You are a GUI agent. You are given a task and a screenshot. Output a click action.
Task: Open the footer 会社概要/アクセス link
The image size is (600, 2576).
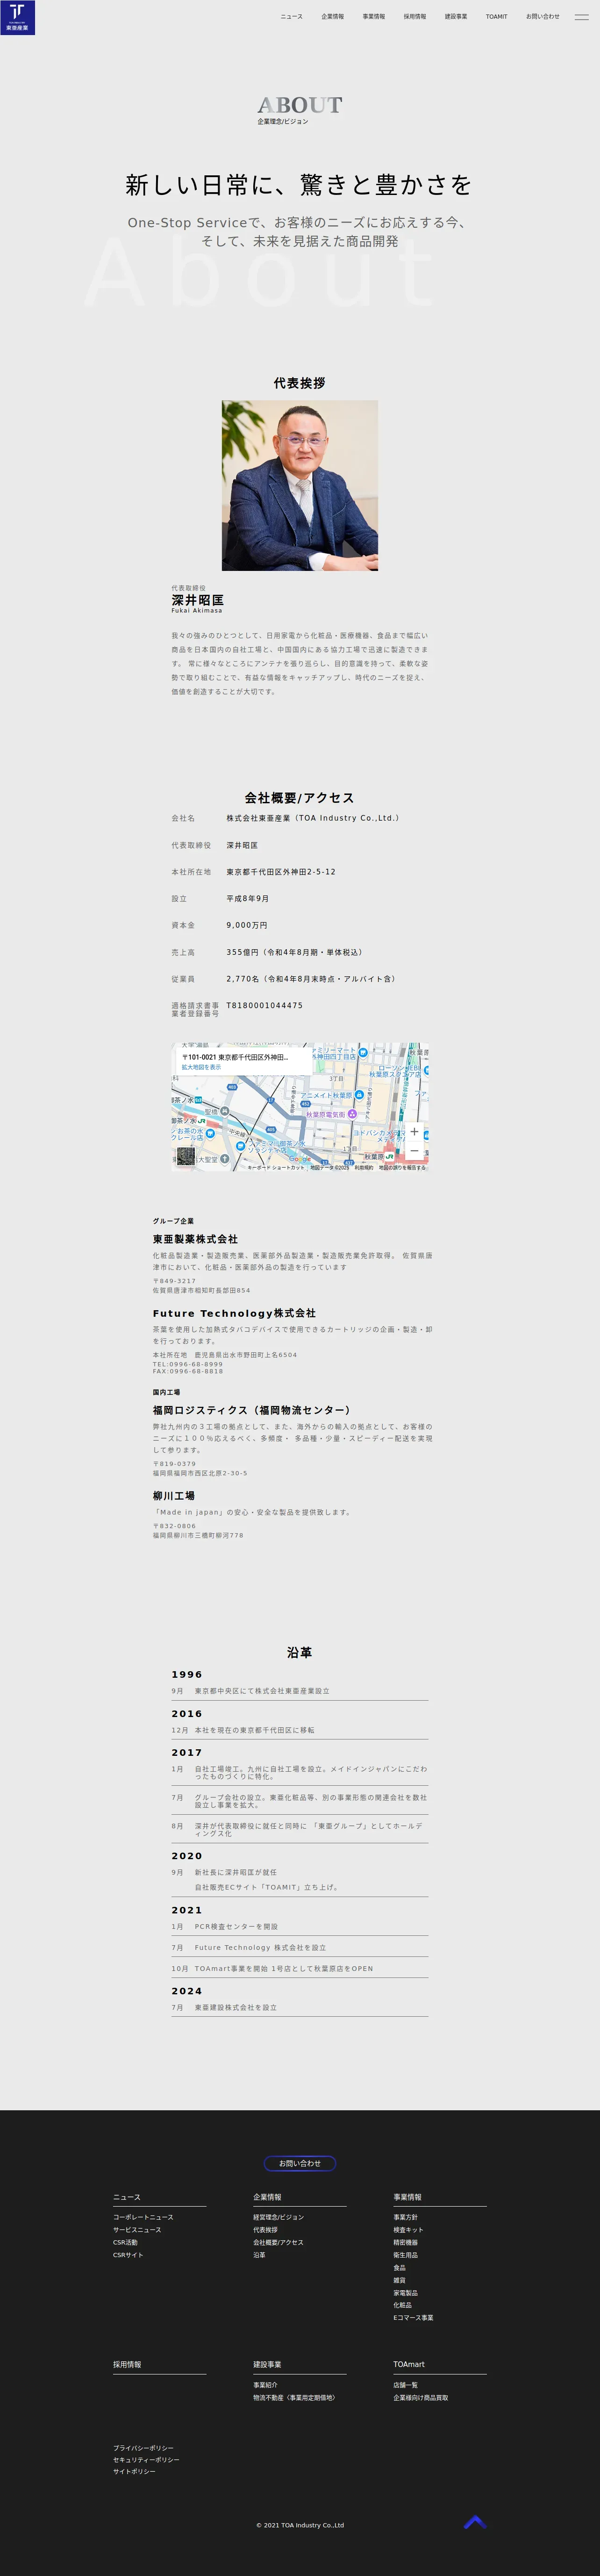click(278, 2242)
